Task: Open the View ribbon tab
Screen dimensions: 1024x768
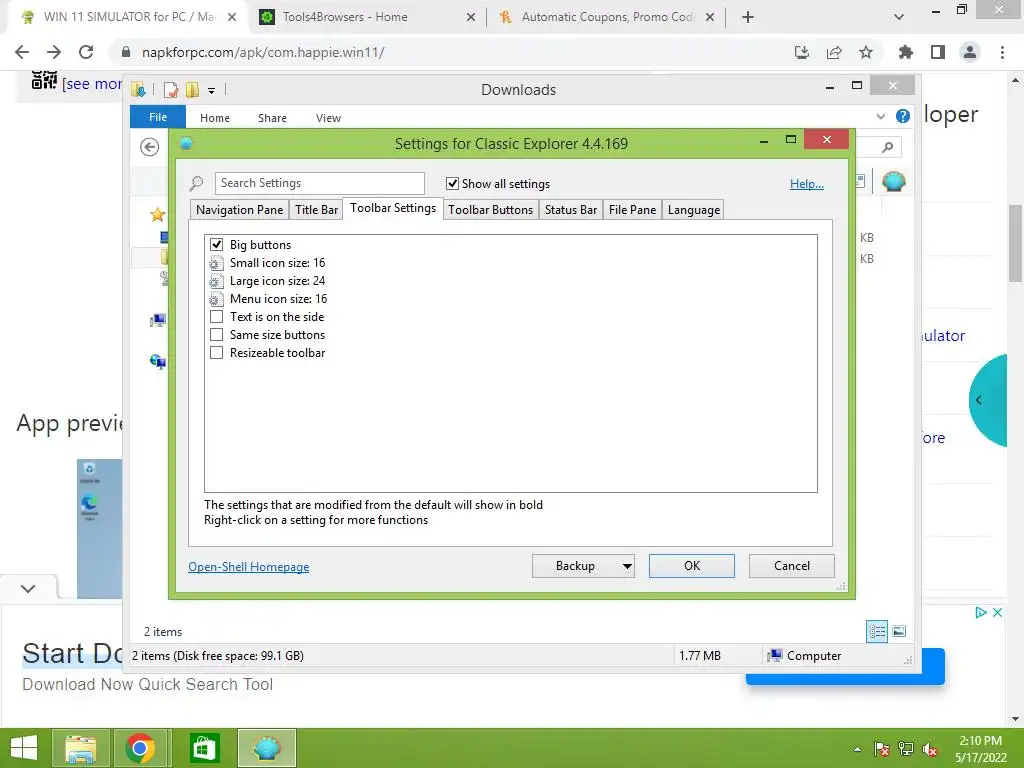Action: (328, 118)
